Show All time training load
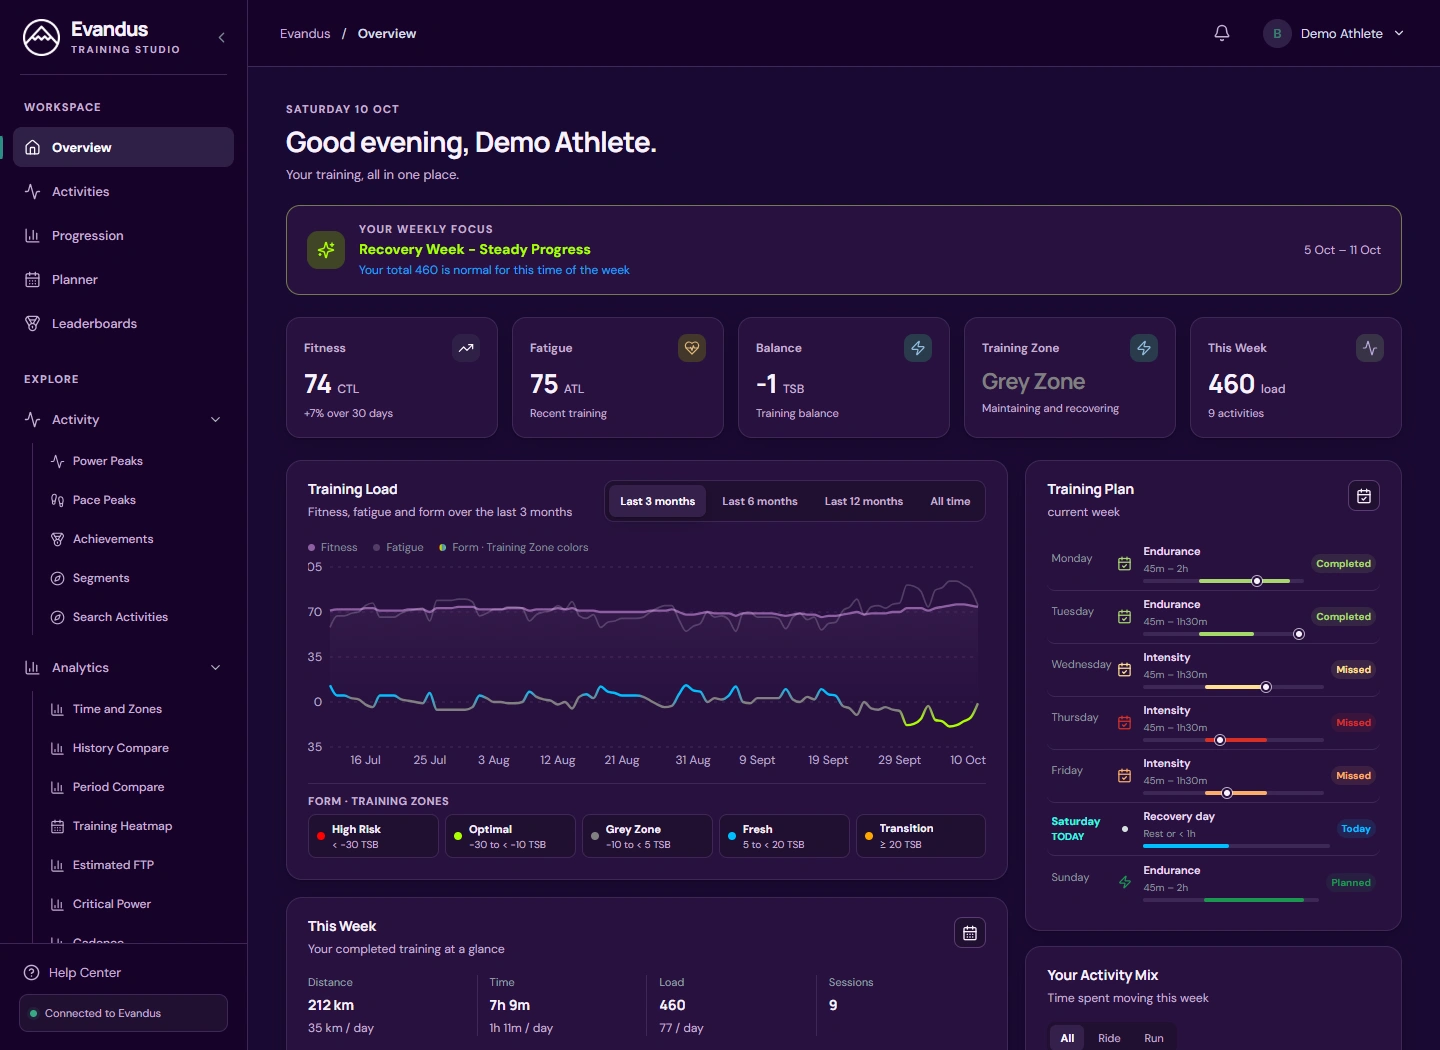 point(950,501)
